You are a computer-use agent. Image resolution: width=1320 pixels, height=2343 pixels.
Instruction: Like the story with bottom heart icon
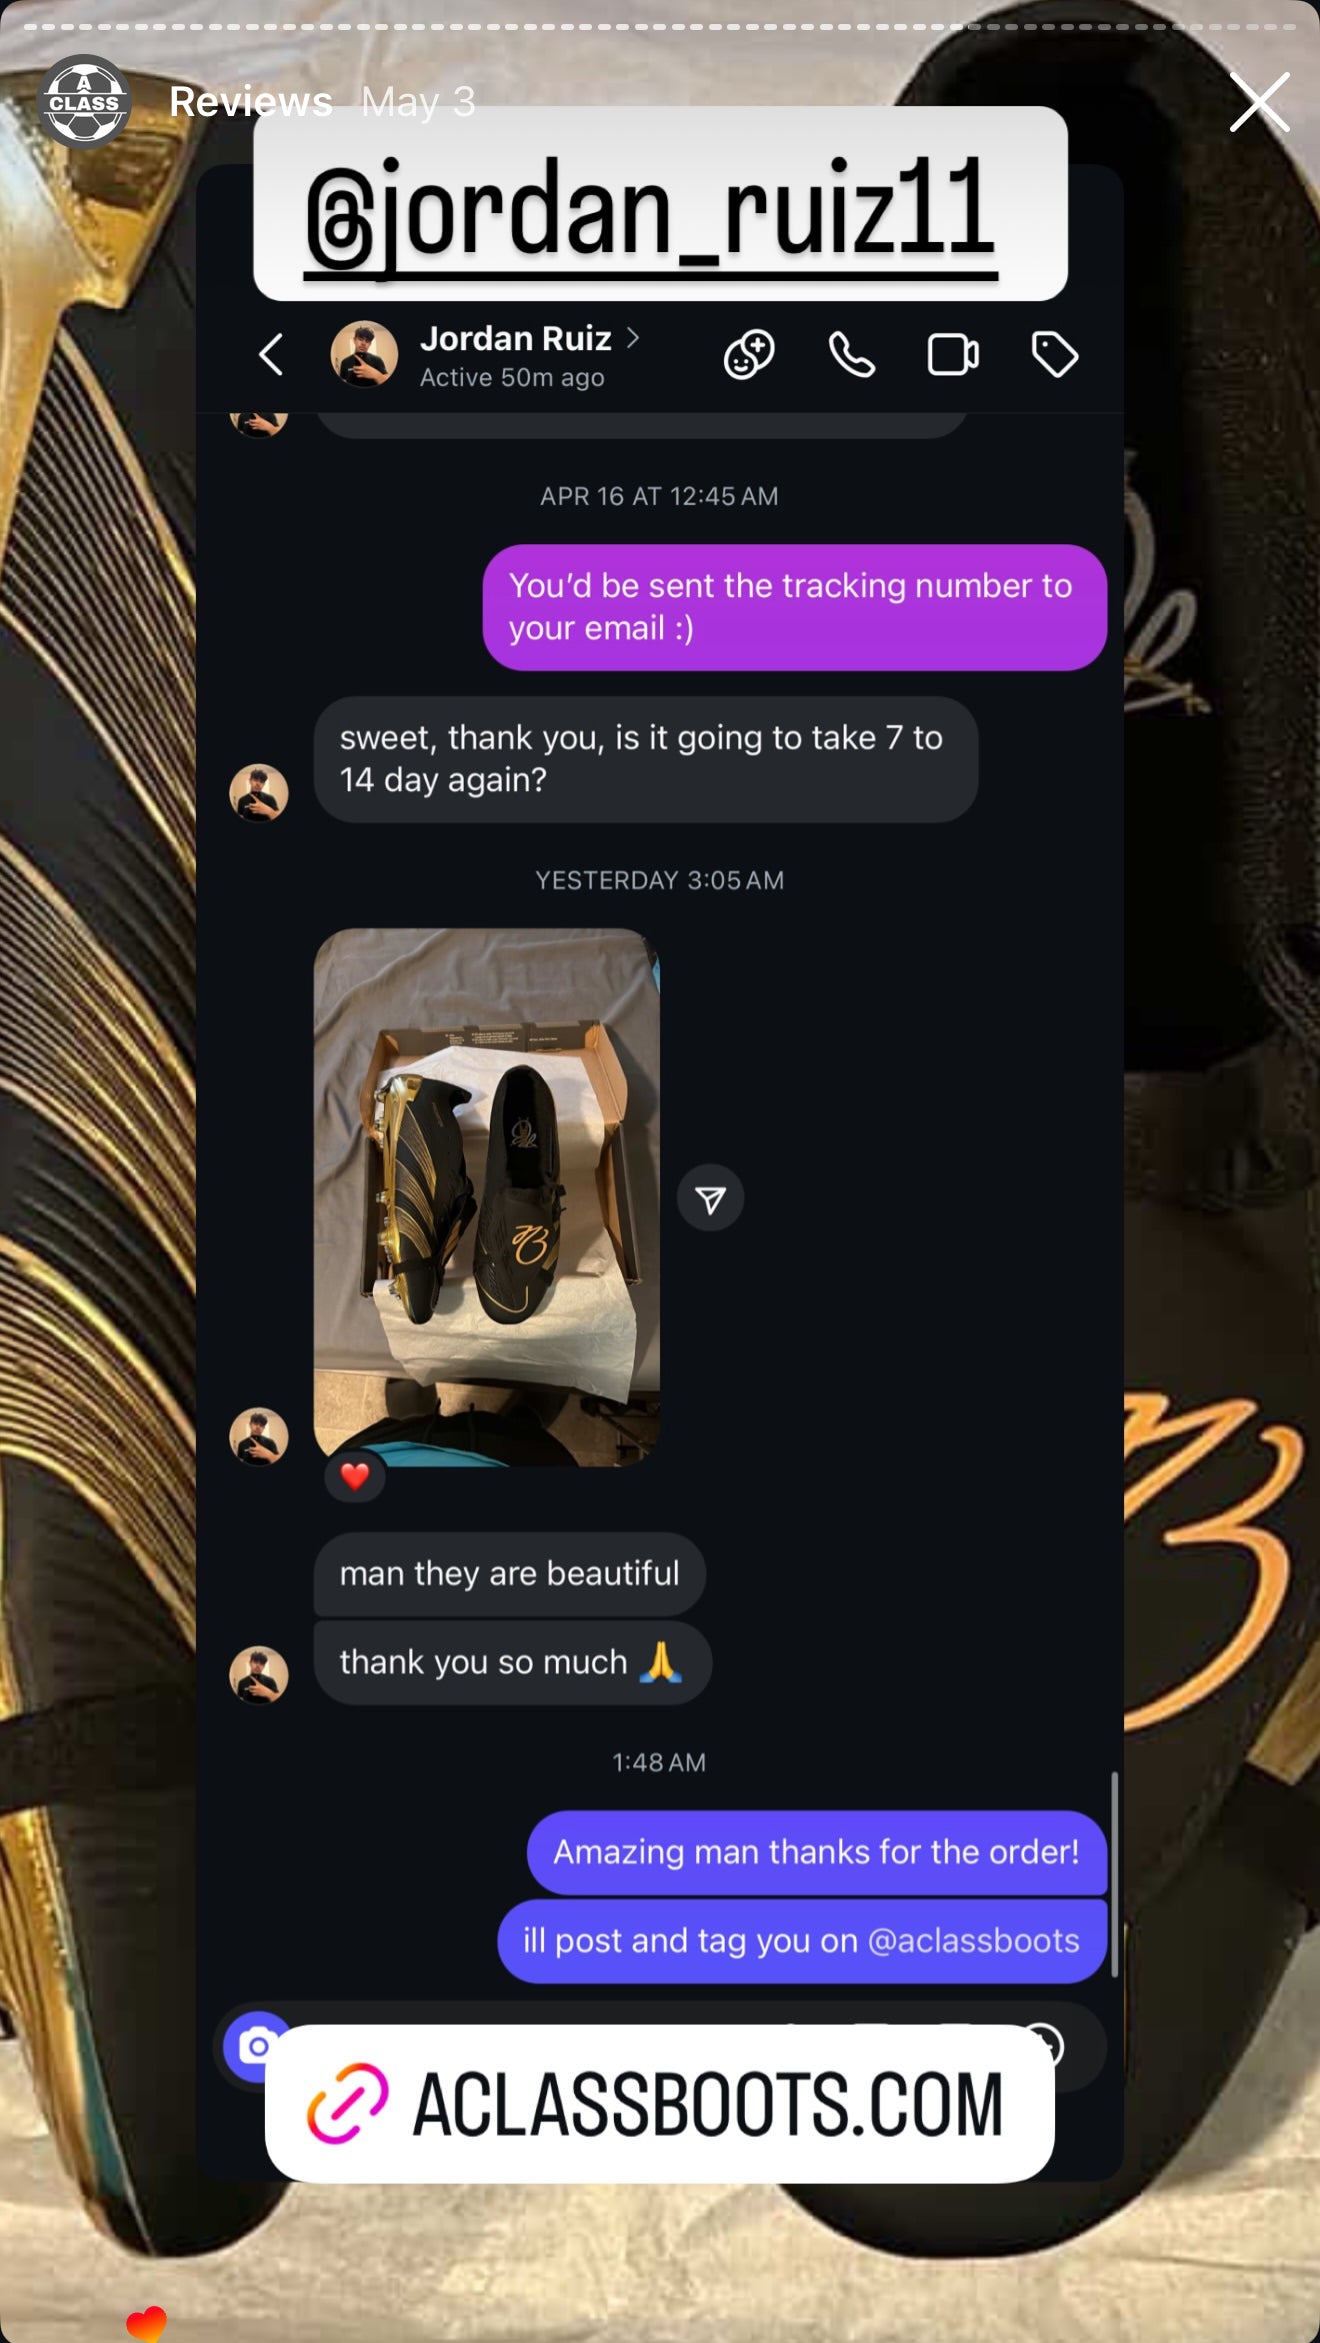[x=147, y=2322]
